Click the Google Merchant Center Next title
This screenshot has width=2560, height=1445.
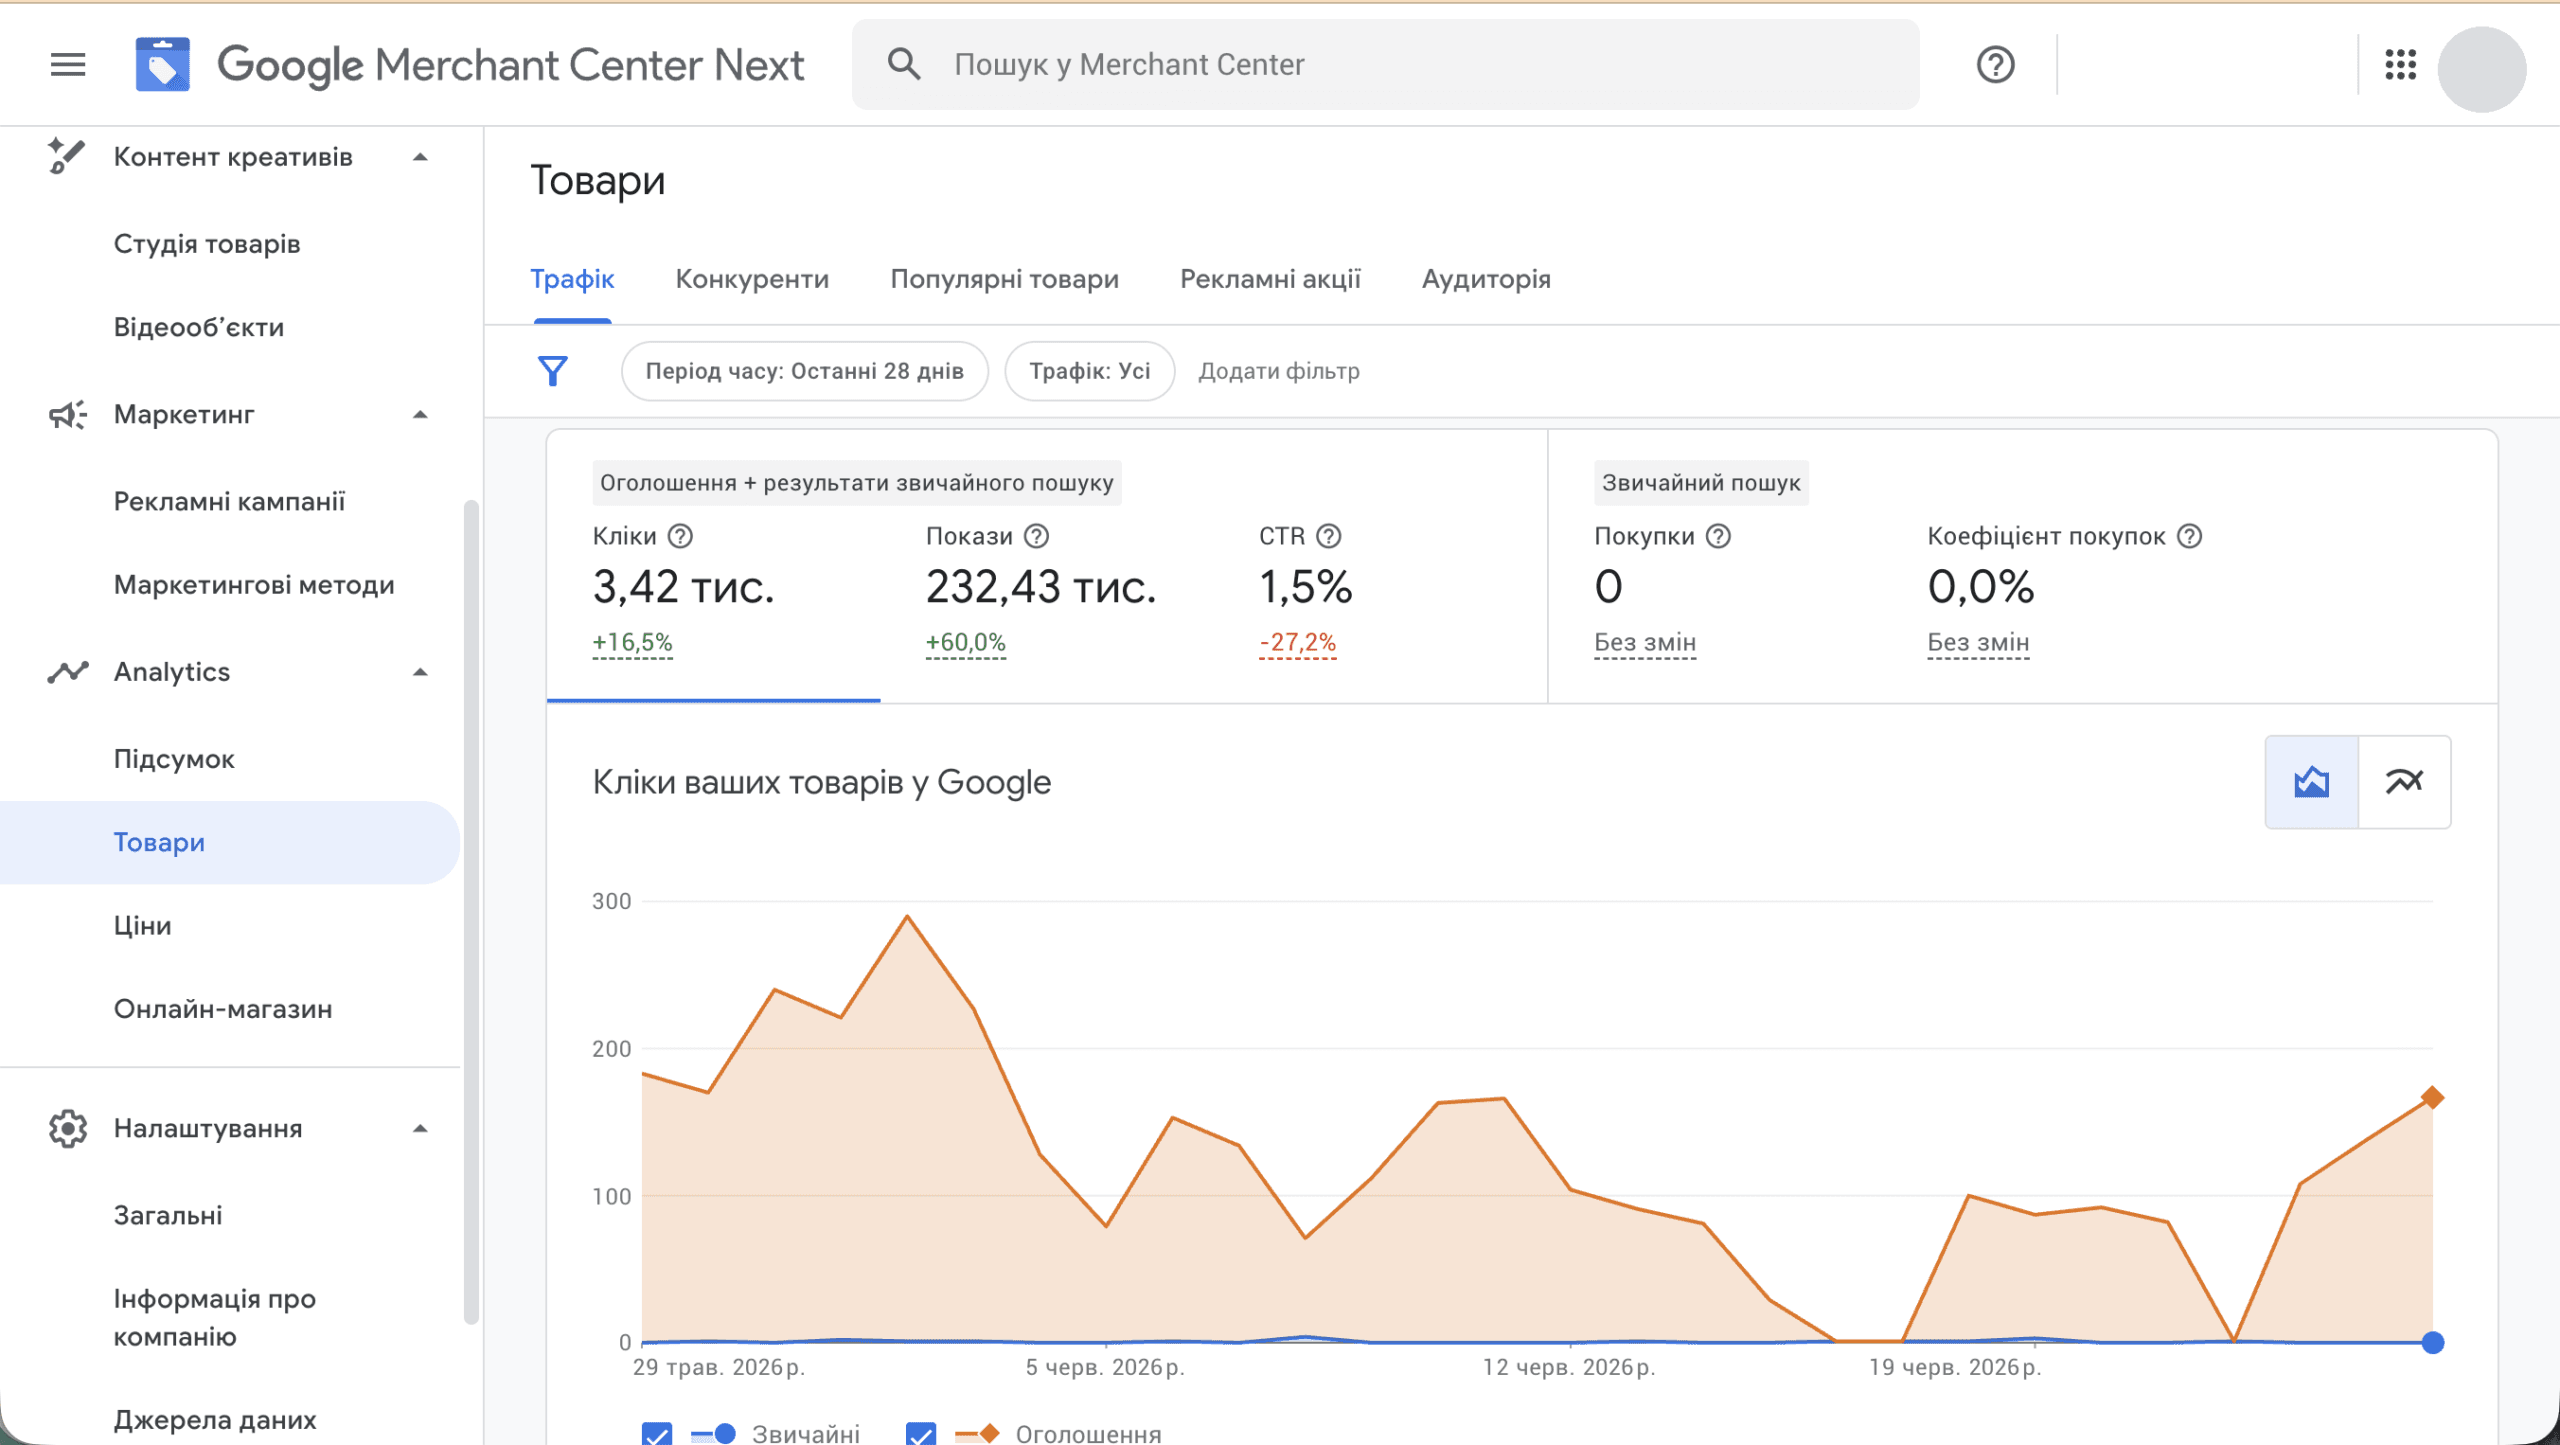click(510, 65)
